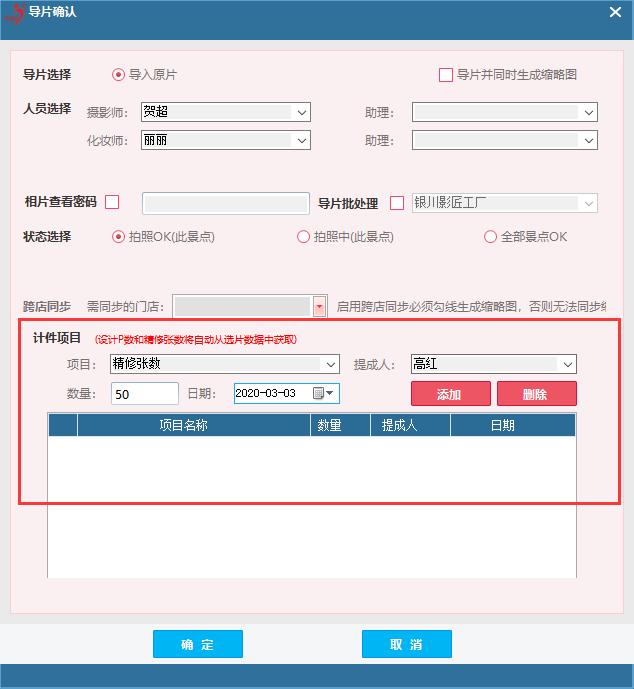Click the 提成人 column header
This screenshot has width=634, height=689.
(x=410, y=425)
